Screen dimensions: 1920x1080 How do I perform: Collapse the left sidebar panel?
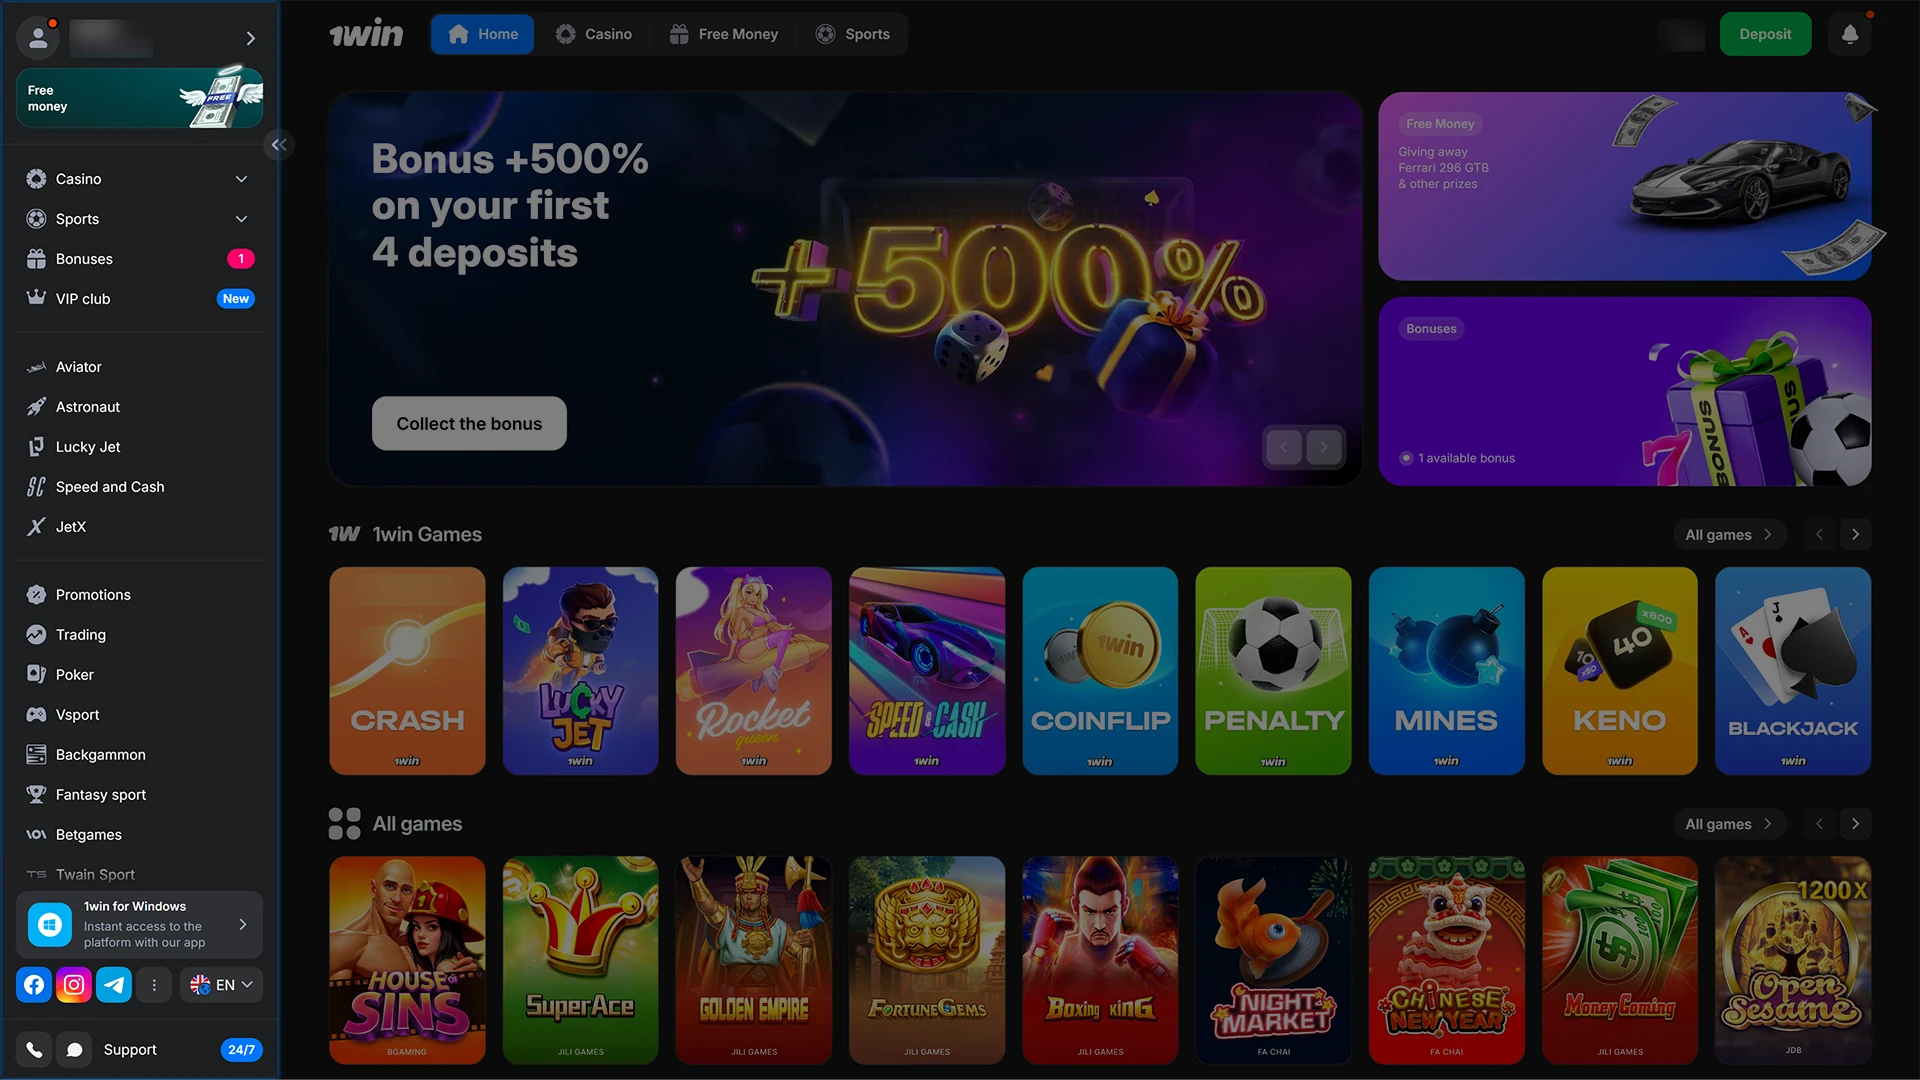pyautogui.click(x=279, y=145)
